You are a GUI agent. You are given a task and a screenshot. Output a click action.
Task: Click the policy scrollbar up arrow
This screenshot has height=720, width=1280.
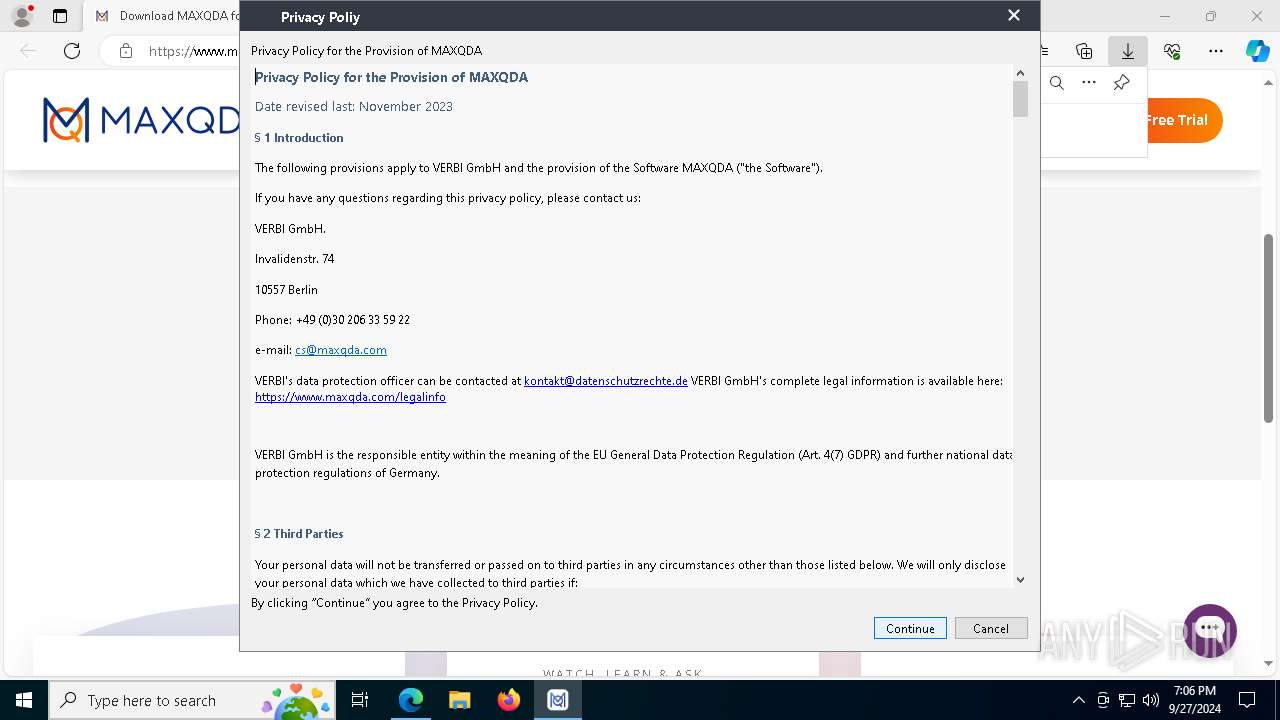[x=1020, y=73]
